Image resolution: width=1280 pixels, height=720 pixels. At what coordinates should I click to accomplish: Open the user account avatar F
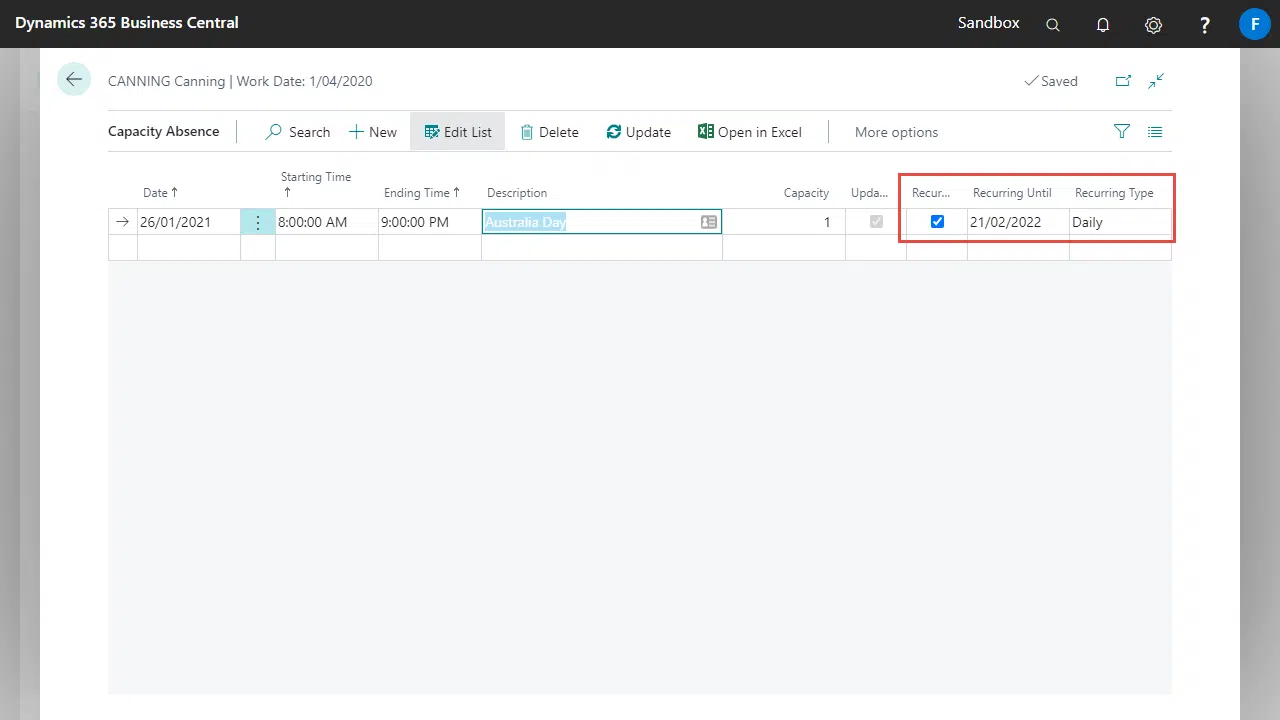[1254, 24]
